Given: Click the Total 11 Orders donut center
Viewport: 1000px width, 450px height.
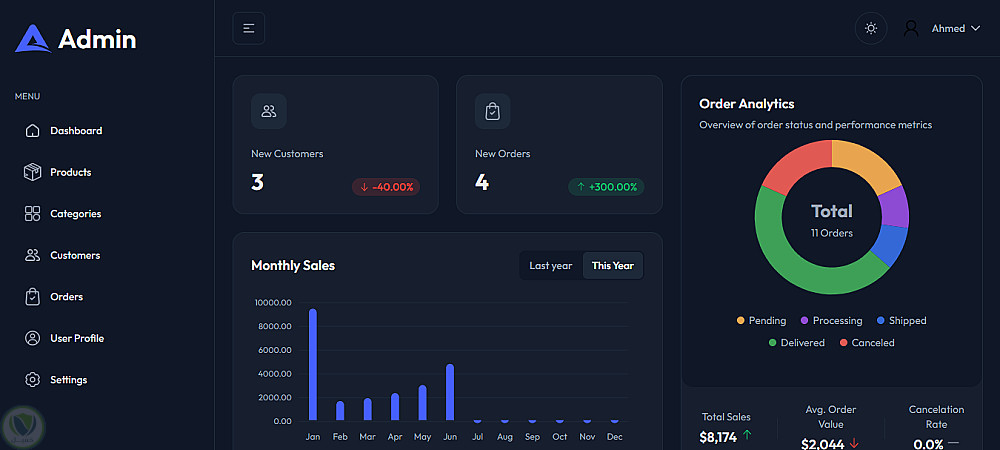Looking at the screenshot, I should click(832, 219).
